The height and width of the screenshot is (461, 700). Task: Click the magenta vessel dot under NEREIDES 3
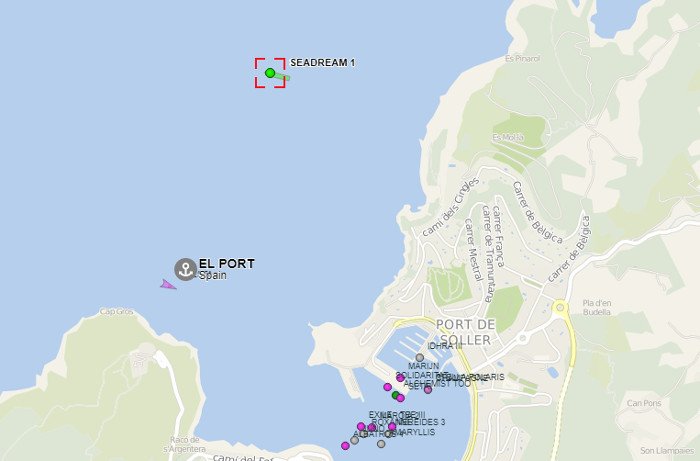(x=392, y=426)
